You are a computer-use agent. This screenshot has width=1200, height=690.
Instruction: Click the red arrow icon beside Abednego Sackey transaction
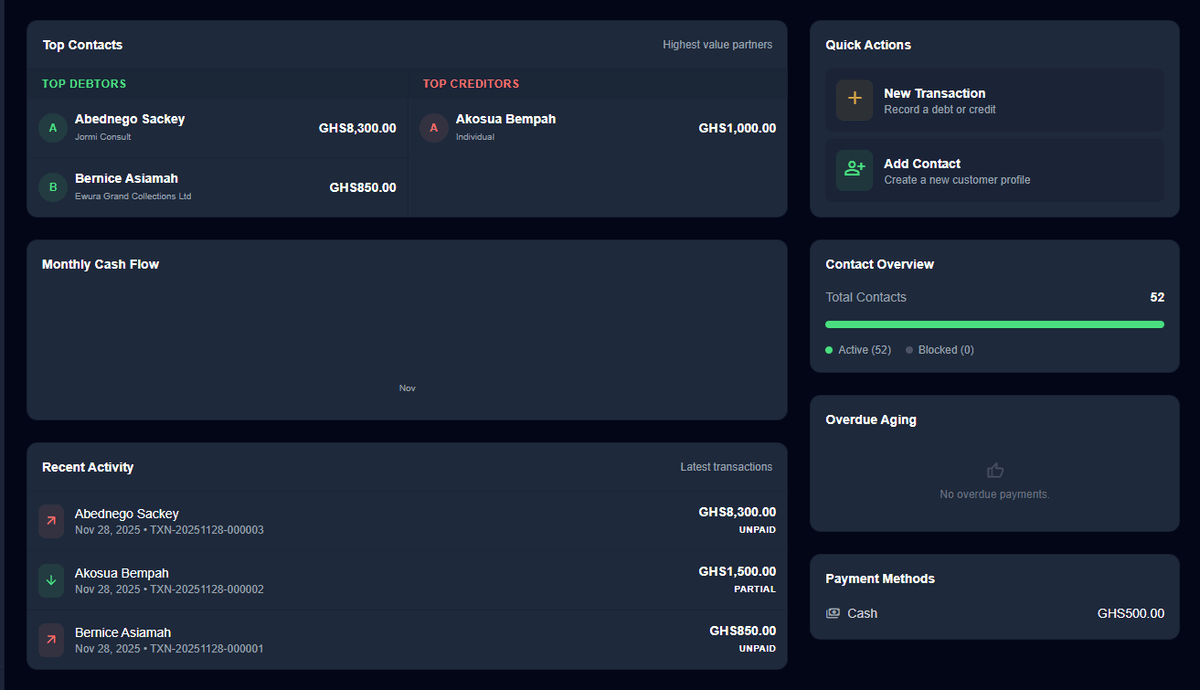51,521
